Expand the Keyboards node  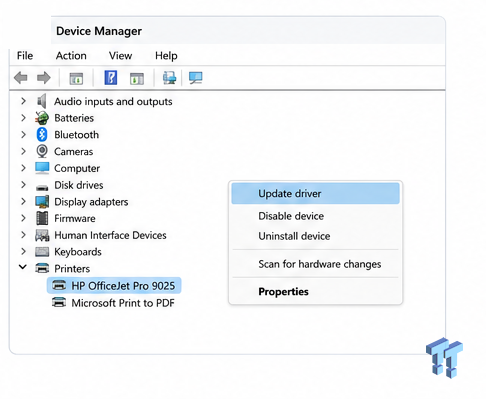[23, 251]
